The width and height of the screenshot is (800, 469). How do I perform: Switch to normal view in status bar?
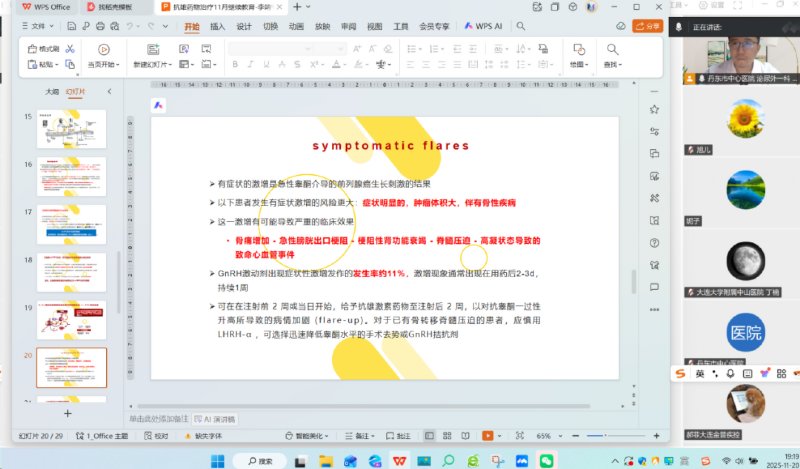click(x=429, y=436)
